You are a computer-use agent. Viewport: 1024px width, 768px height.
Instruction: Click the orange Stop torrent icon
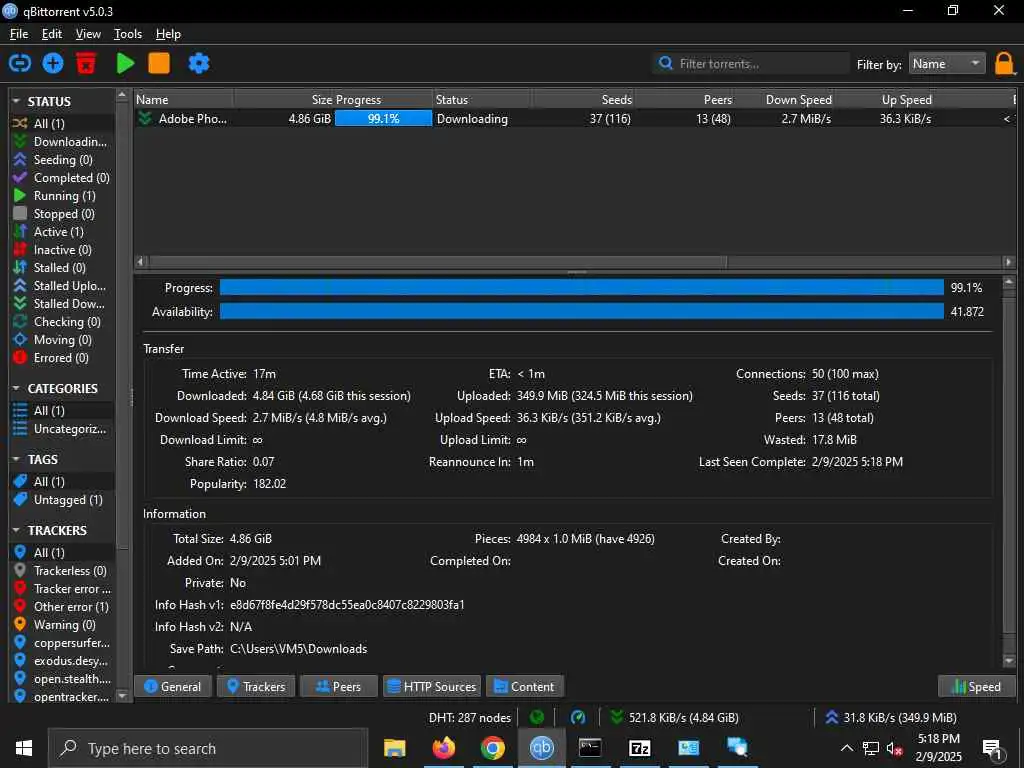pyautogui.click(x=159, y=63)
